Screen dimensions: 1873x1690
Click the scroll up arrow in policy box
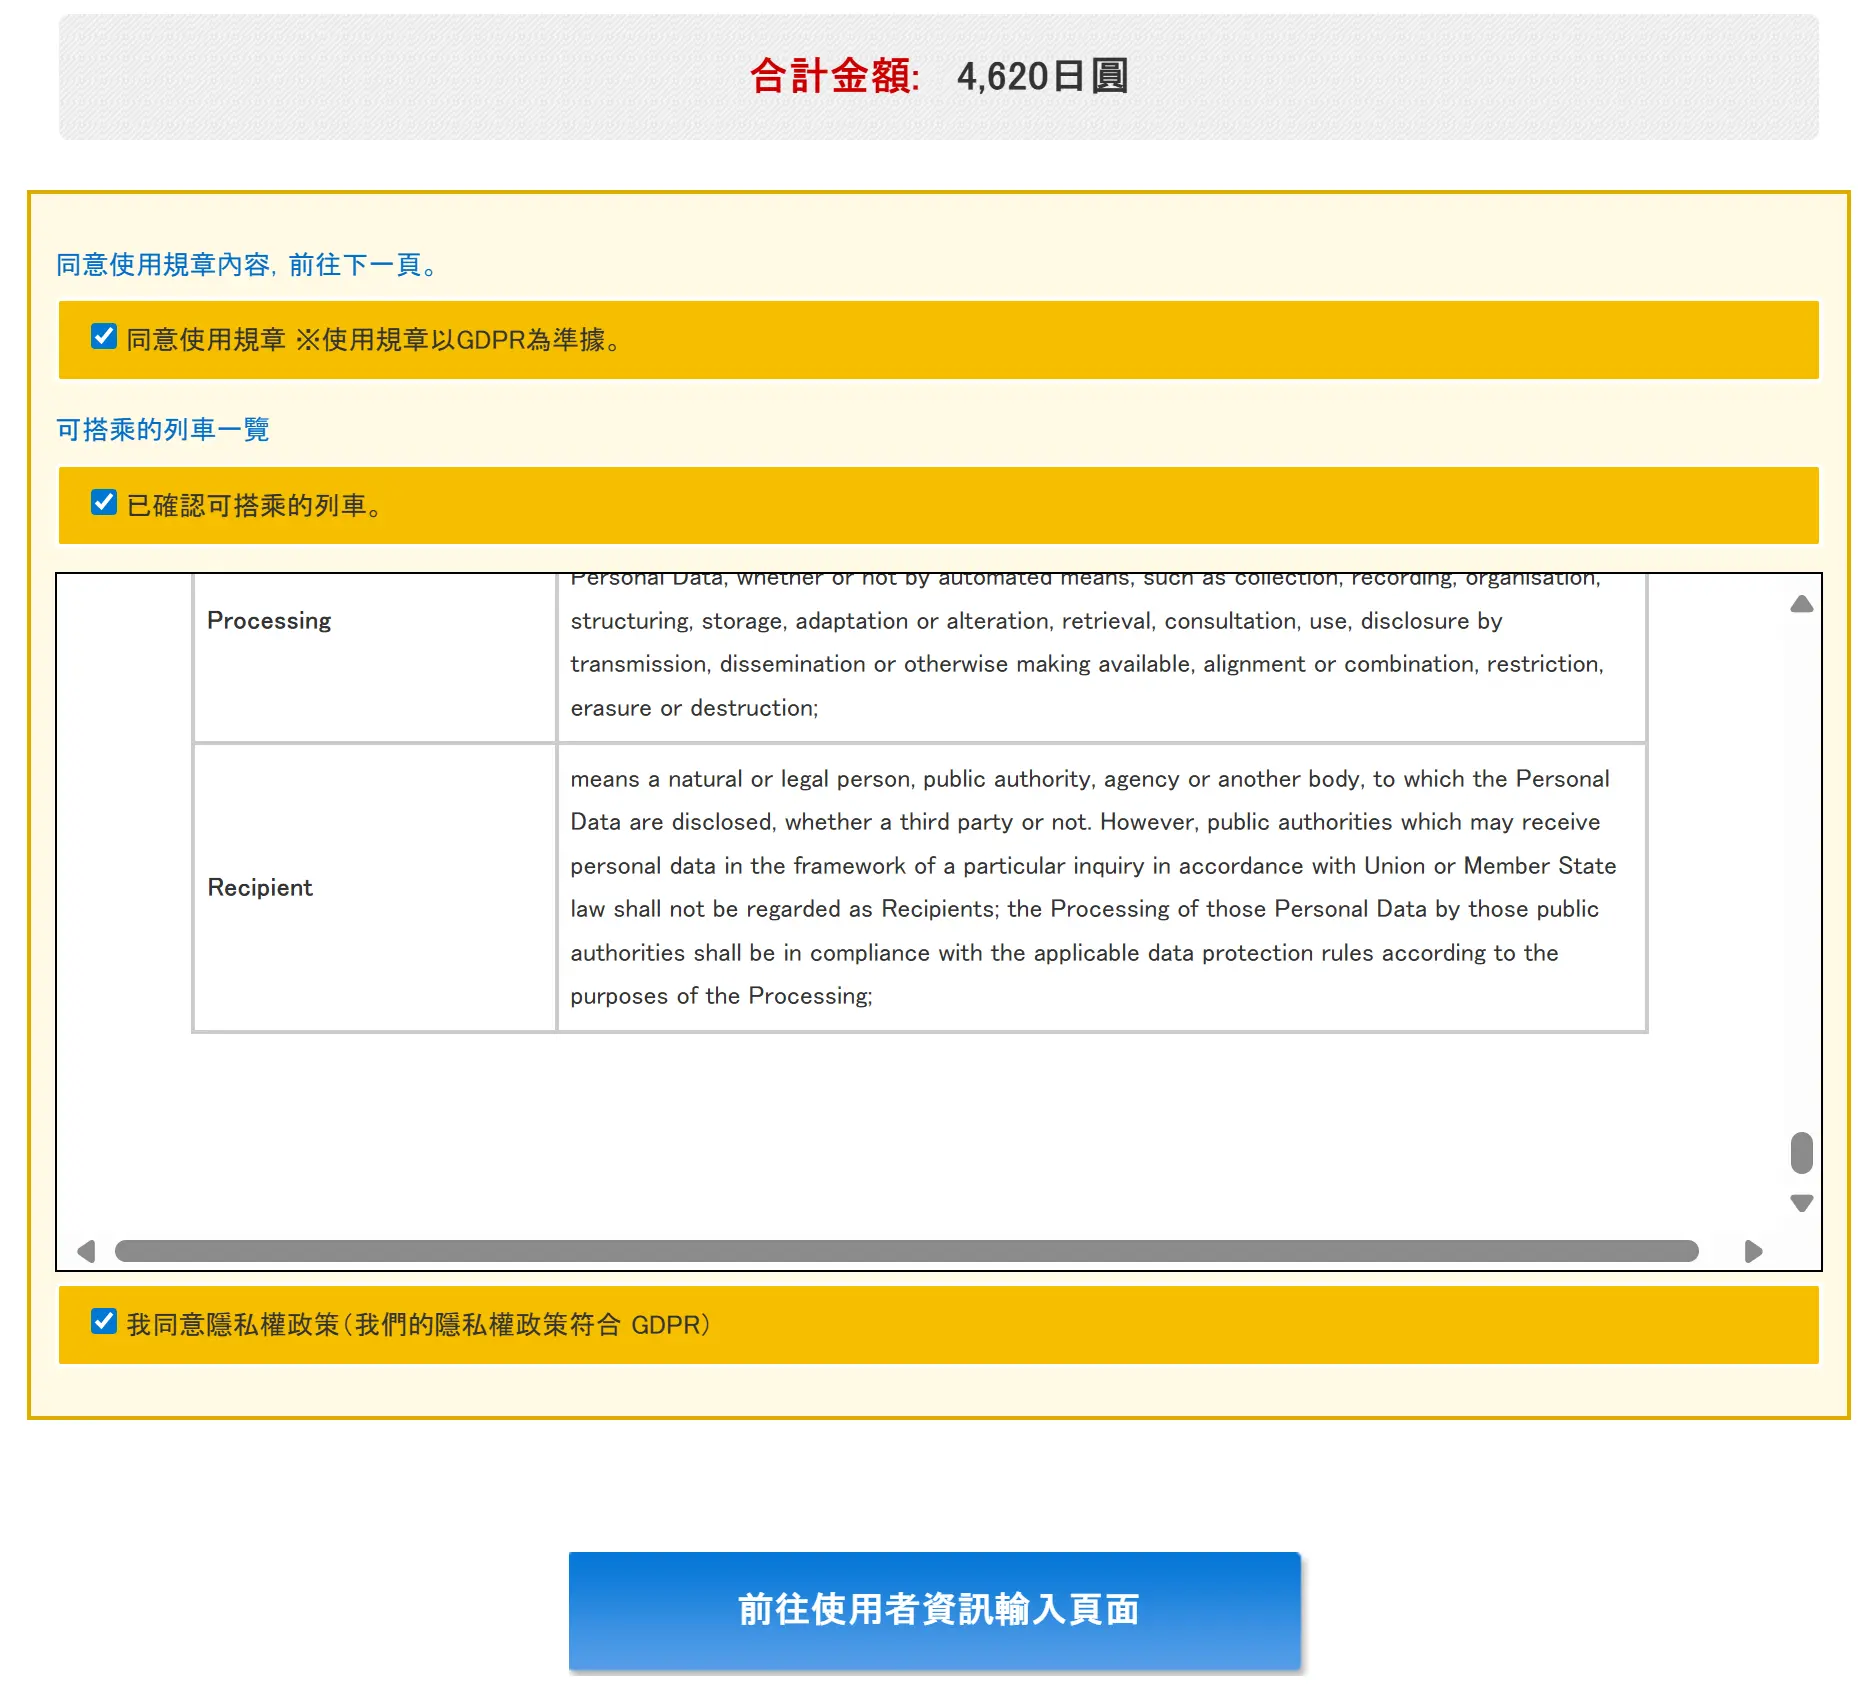[x=1801, y=604]
